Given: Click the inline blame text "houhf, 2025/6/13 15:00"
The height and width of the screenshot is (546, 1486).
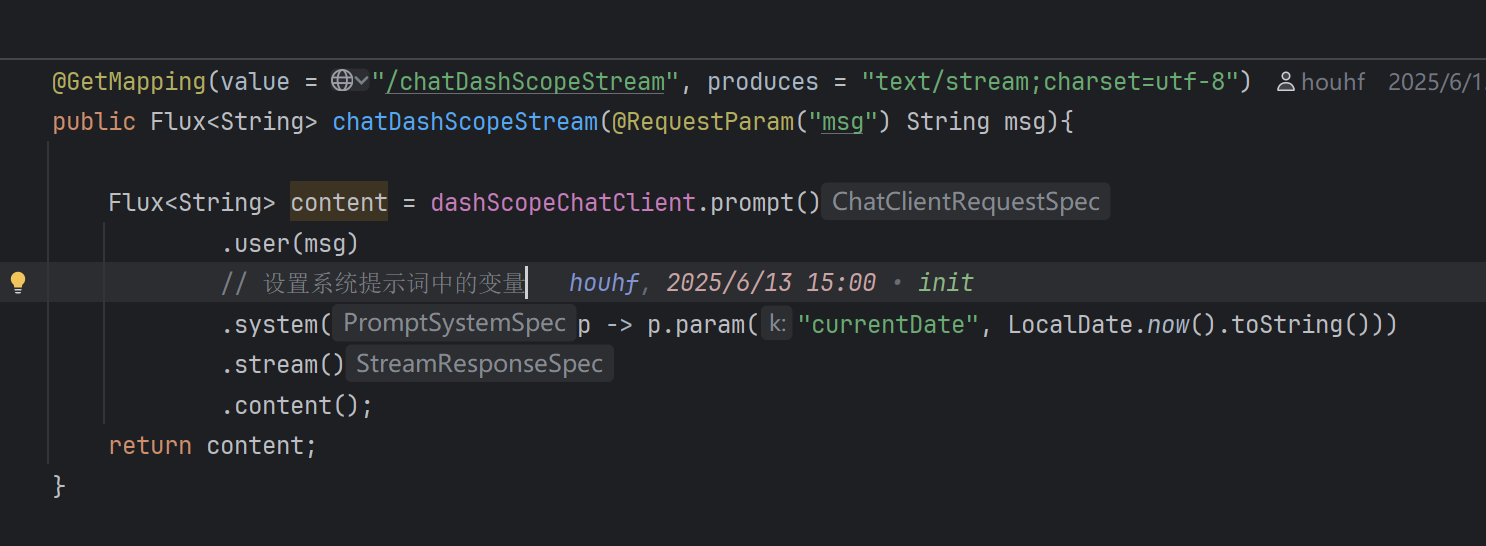Looking at the screenshot, I should point(722,283).
